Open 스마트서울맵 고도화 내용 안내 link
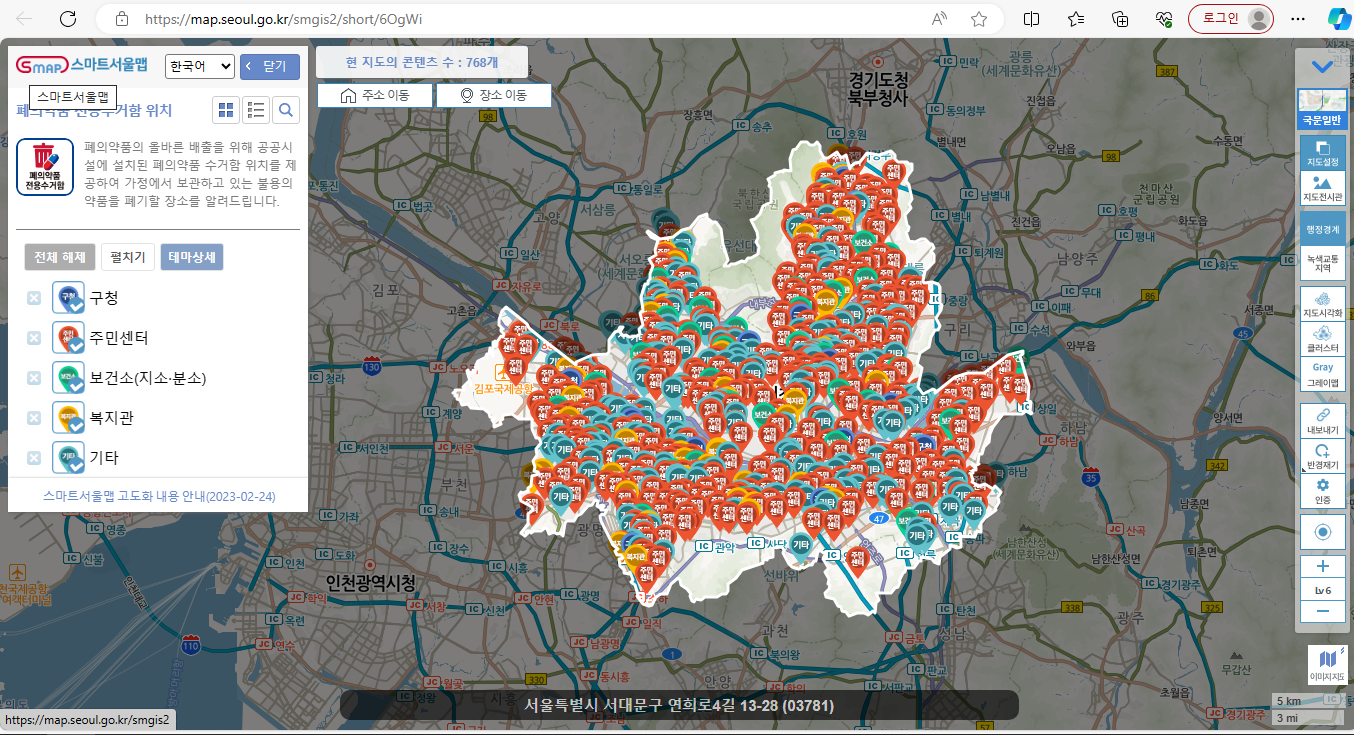 click(x=159, y=496)
